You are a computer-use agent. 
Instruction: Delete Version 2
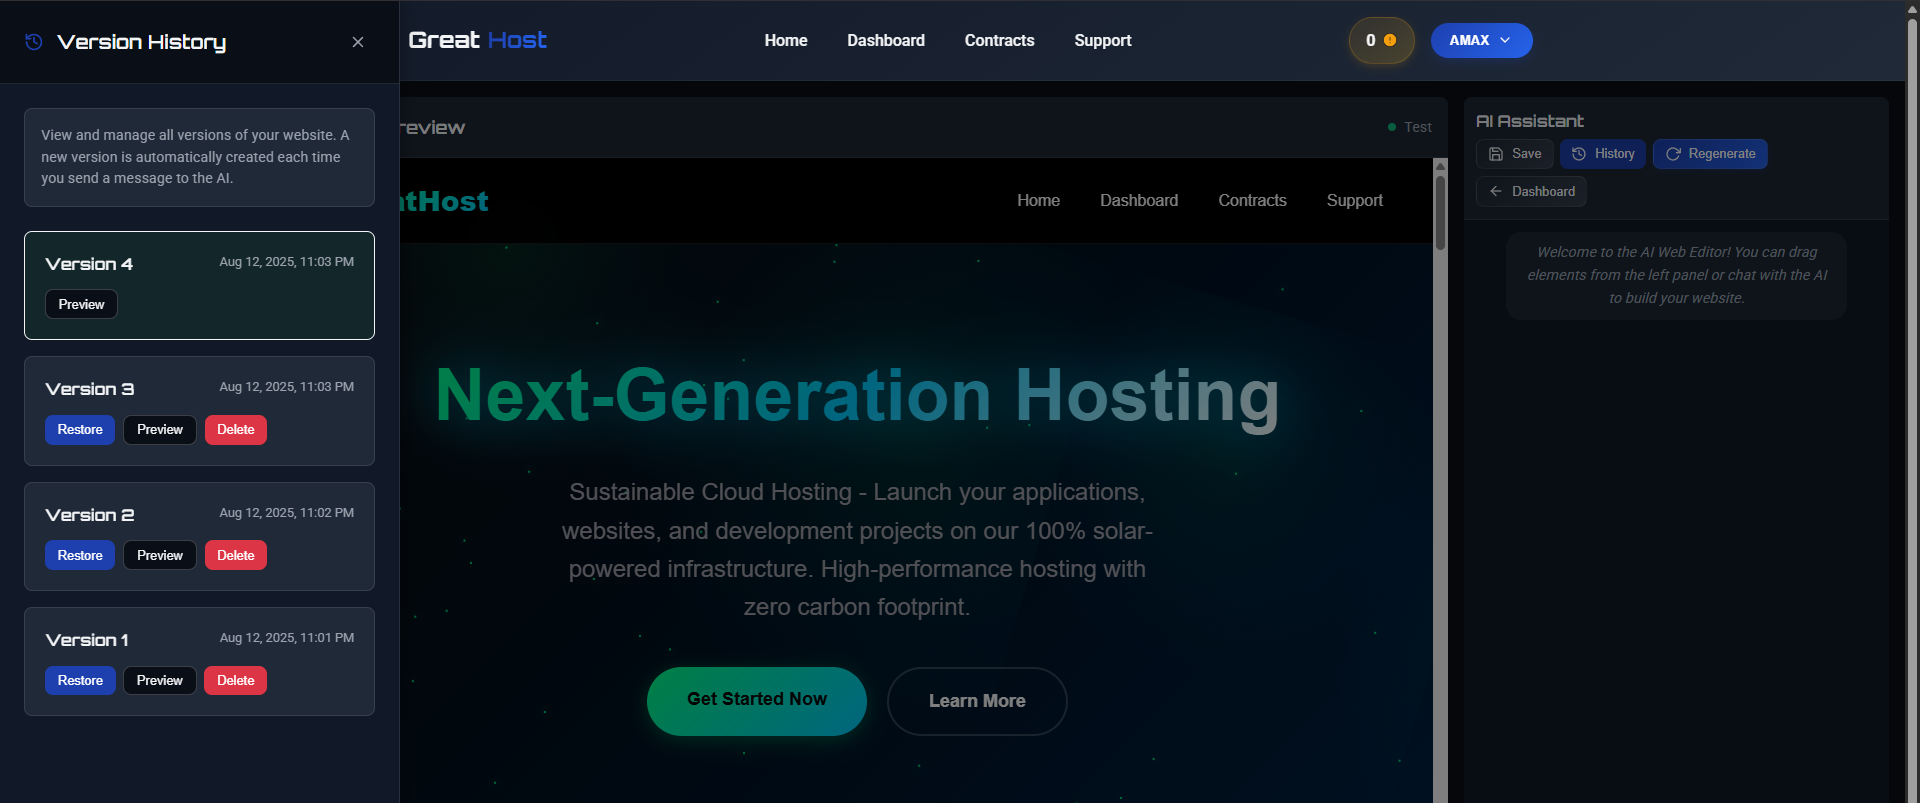tap(236, 556)
